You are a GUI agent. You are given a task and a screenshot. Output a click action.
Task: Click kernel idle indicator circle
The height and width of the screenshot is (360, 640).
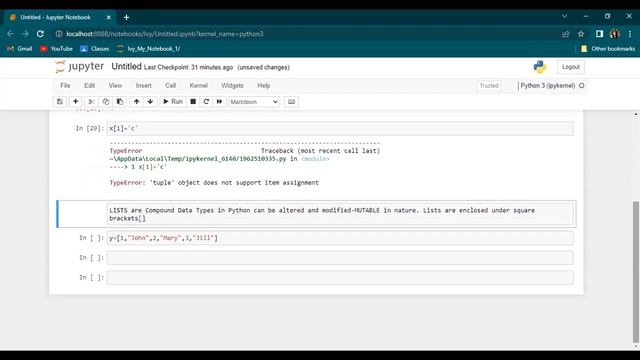click(582, 86)
